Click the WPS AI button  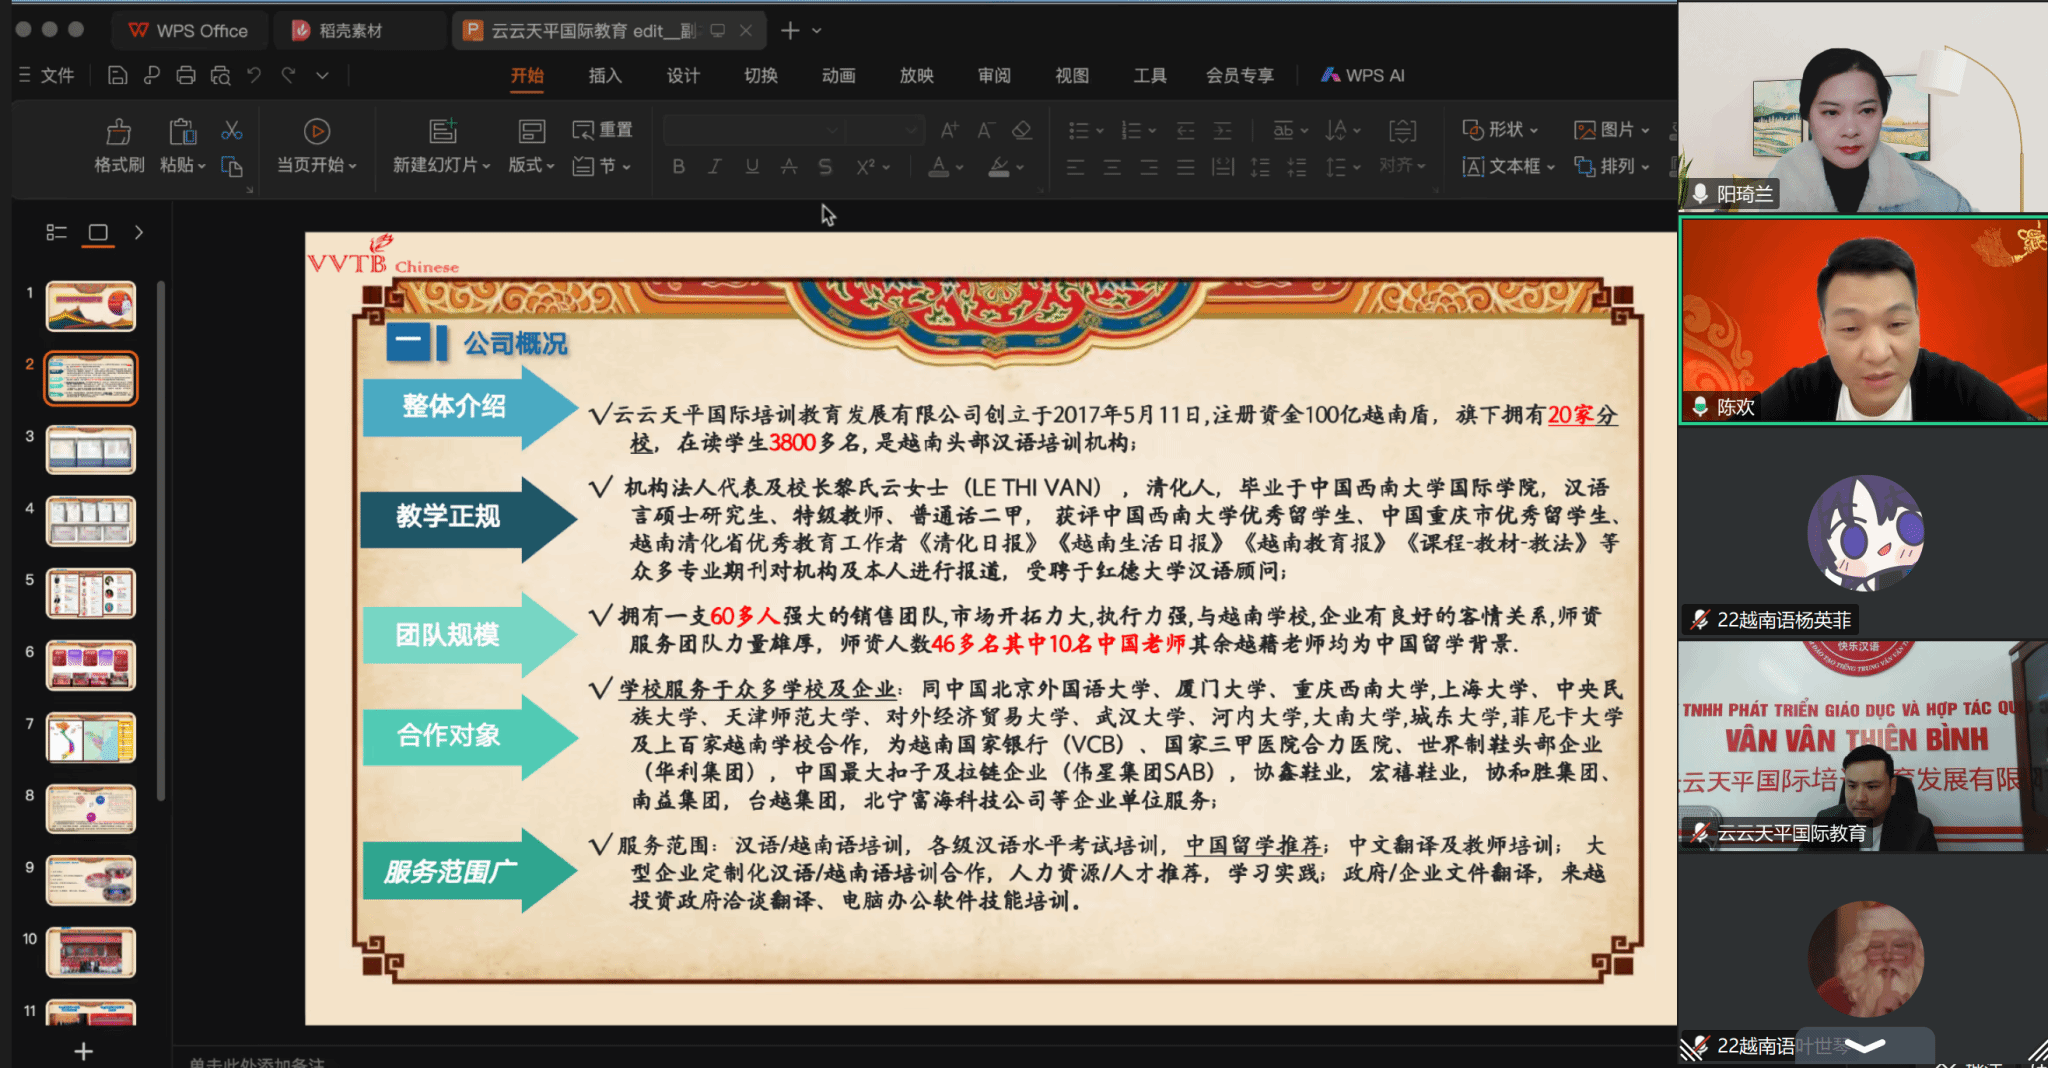1363,75
